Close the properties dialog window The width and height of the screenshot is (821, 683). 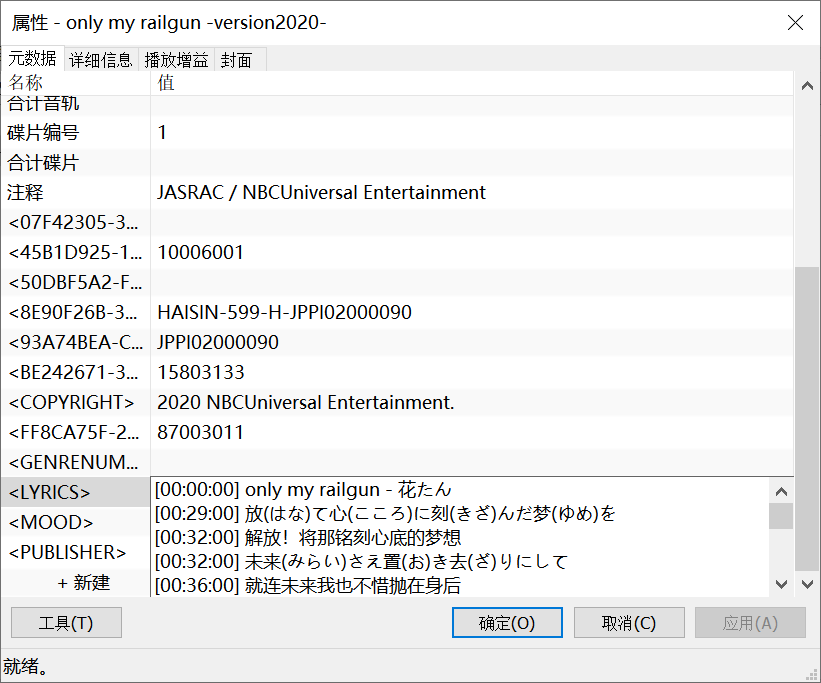click(795, 23)
